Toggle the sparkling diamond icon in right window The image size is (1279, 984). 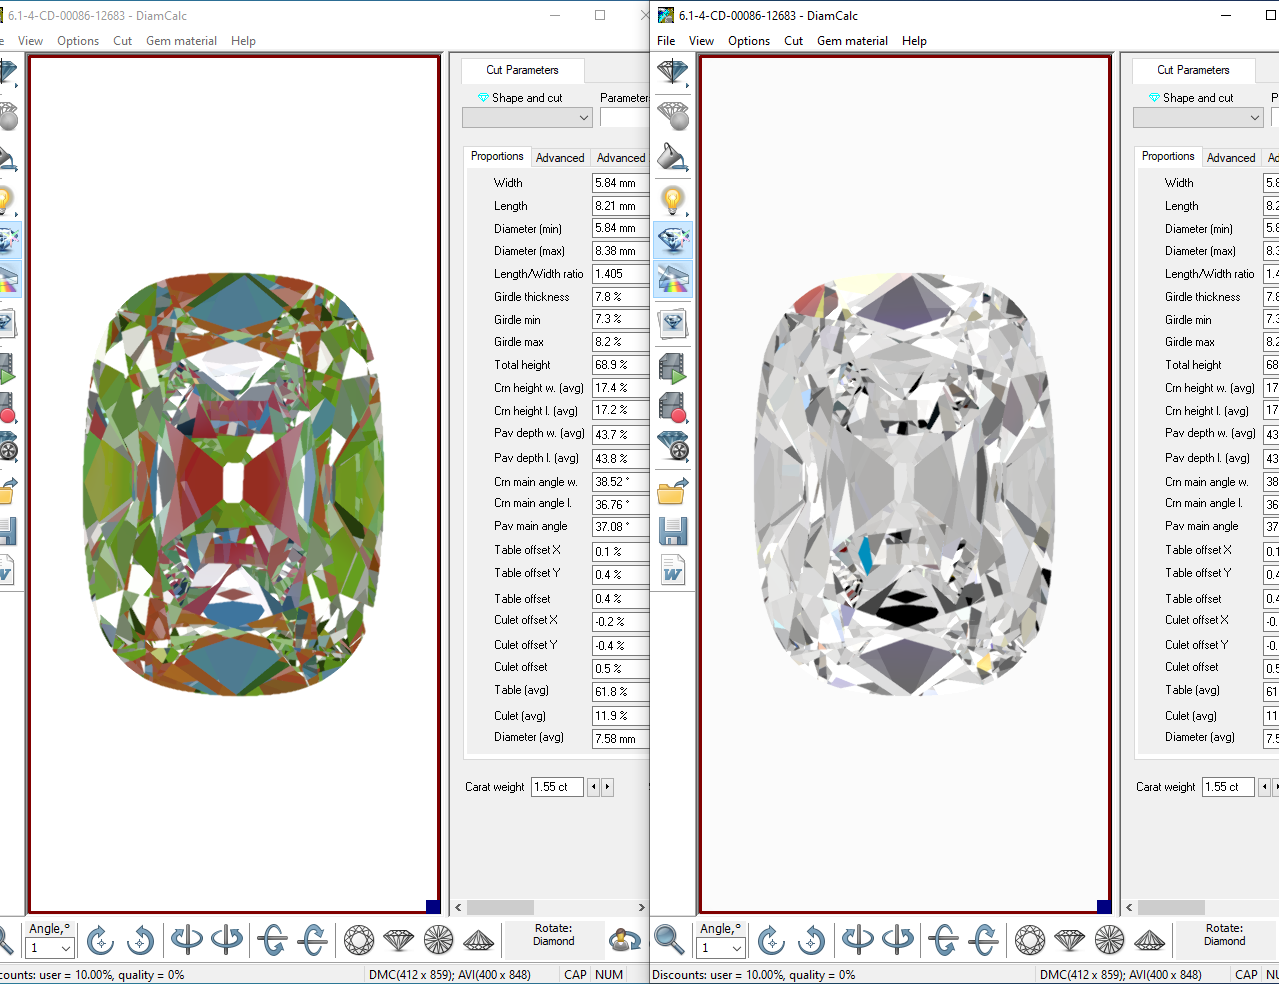673,241
